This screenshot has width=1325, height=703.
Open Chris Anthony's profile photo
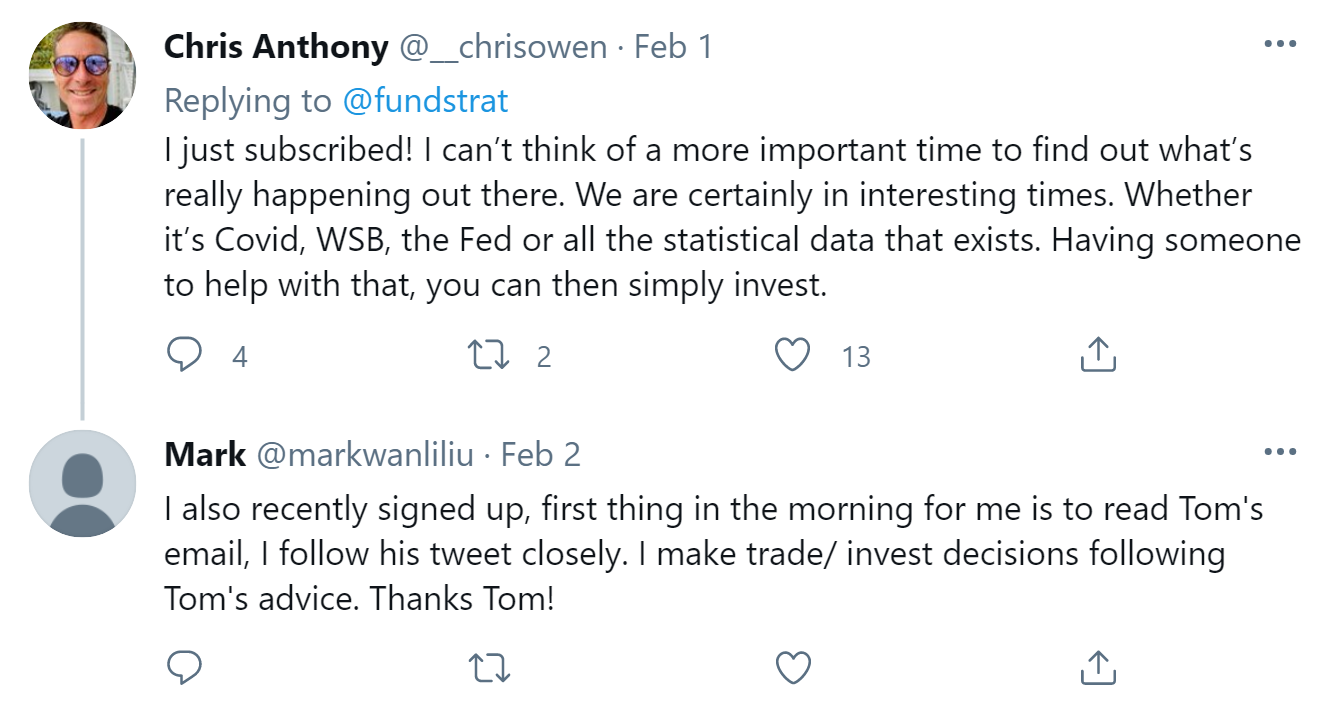pyautogui.click(x=83, y=75)
